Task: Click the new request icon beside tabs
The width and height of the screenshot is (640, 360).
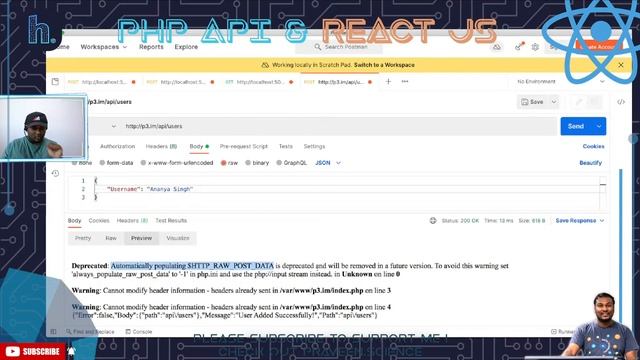Action: pyautogui.click(x=55, y=82)
